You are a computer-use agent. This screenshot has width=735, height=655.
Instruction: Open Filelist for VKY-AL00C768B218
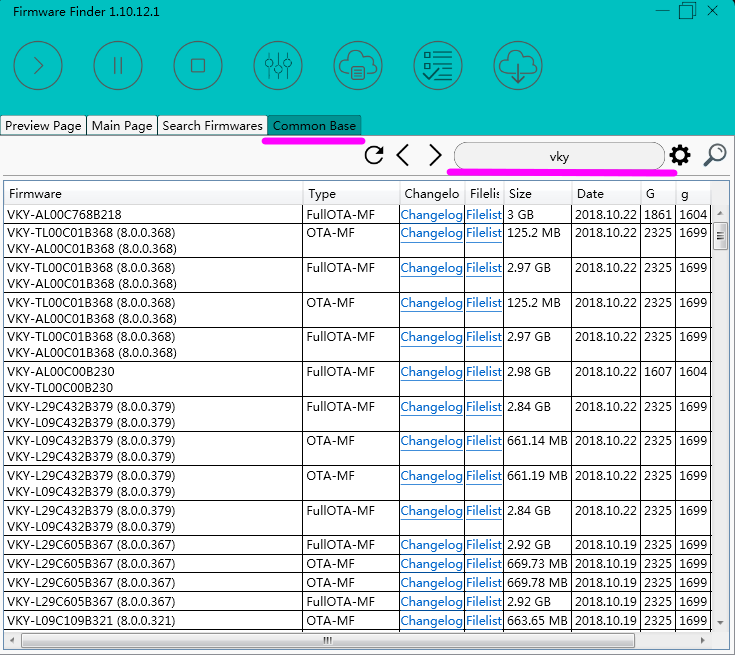pyautogui.click(x=484, y=215)
